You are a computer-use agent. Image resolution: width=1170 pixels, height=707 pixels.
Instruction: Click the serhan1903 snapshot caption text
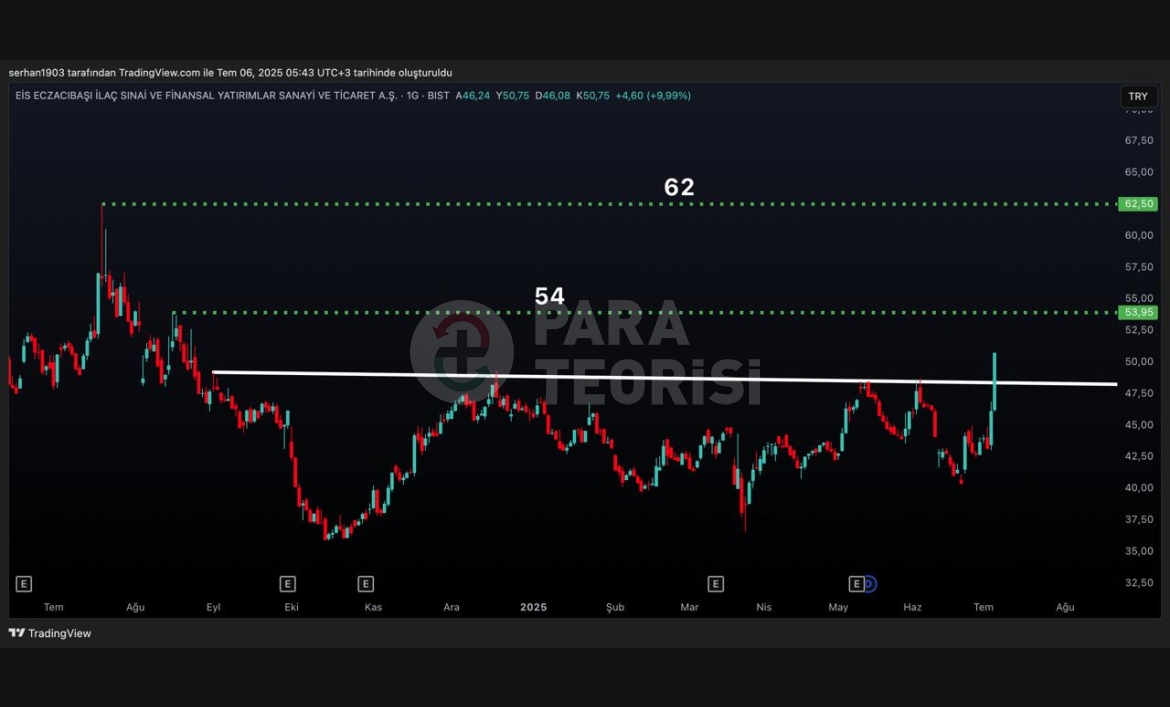tap(231, 72)
